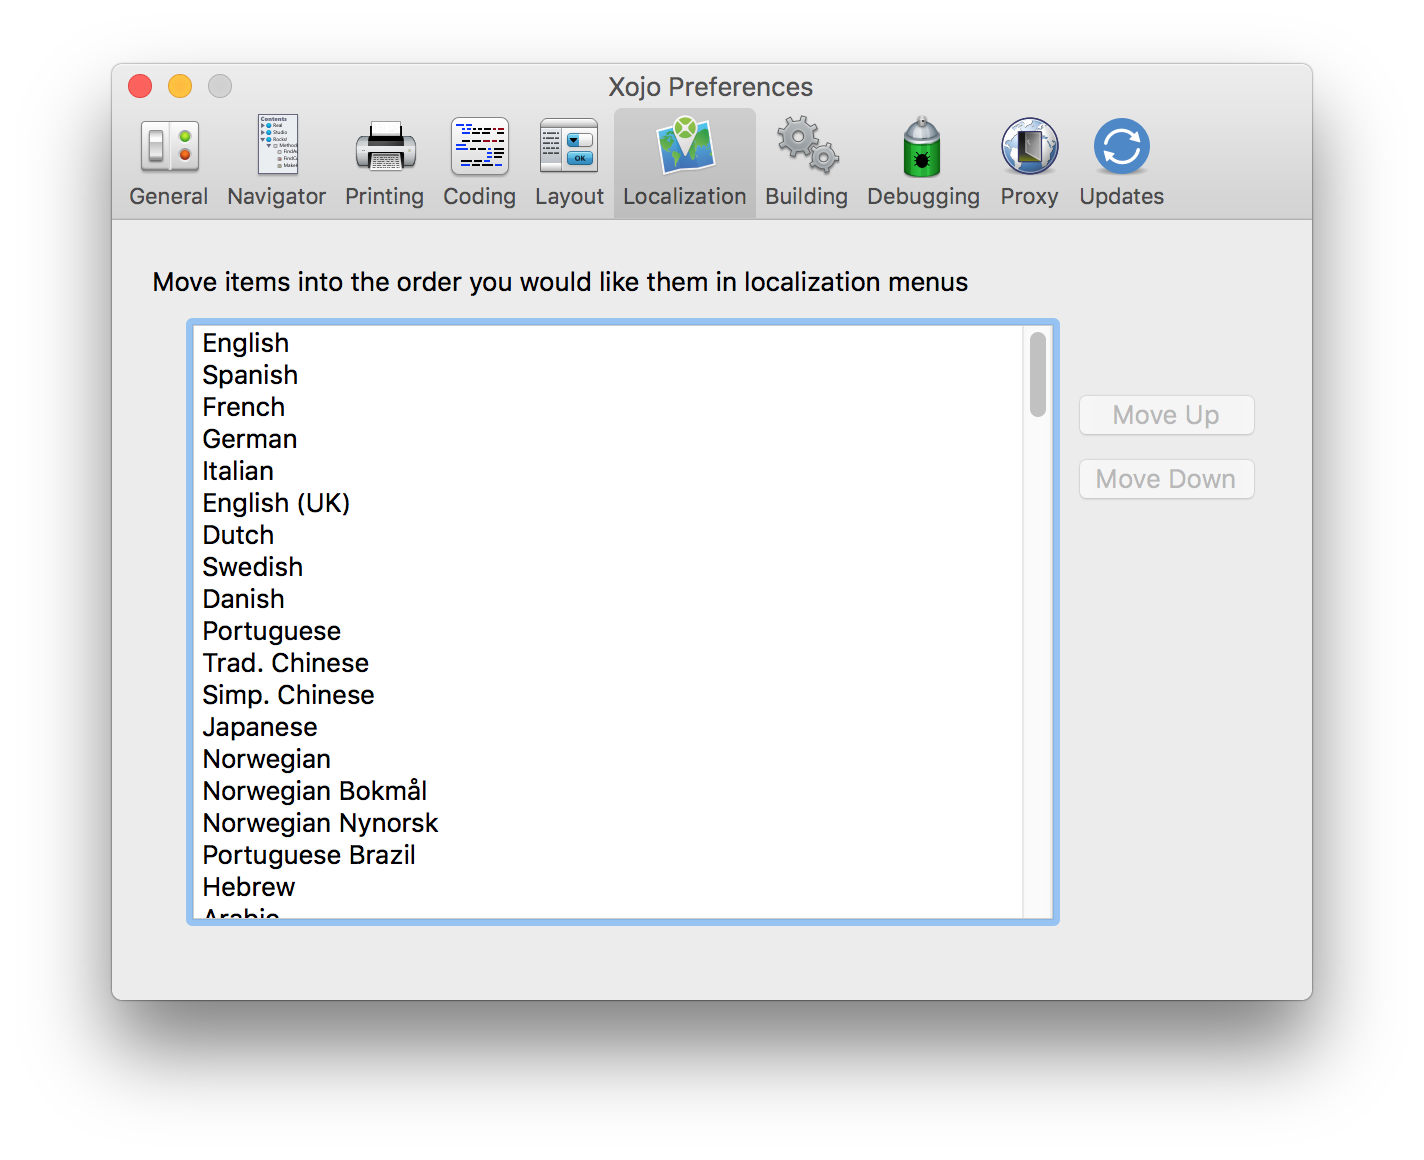
Task: Select Simp. Chinese in the list
Action: pos(608,695)
